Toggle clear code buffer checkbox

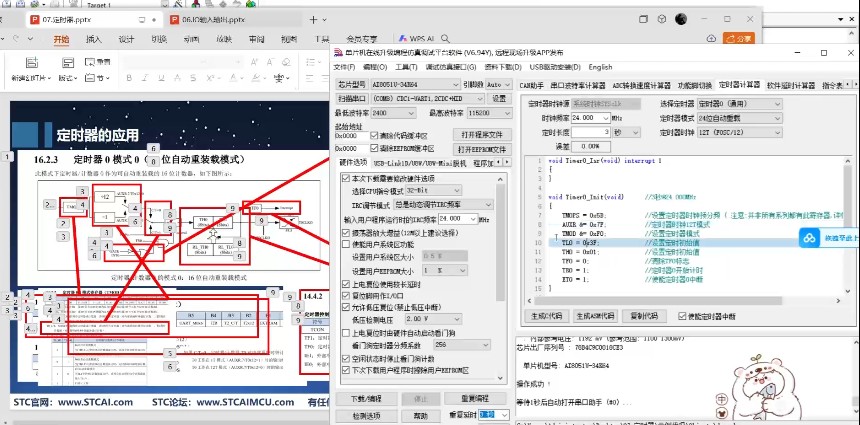coord(374,135)
